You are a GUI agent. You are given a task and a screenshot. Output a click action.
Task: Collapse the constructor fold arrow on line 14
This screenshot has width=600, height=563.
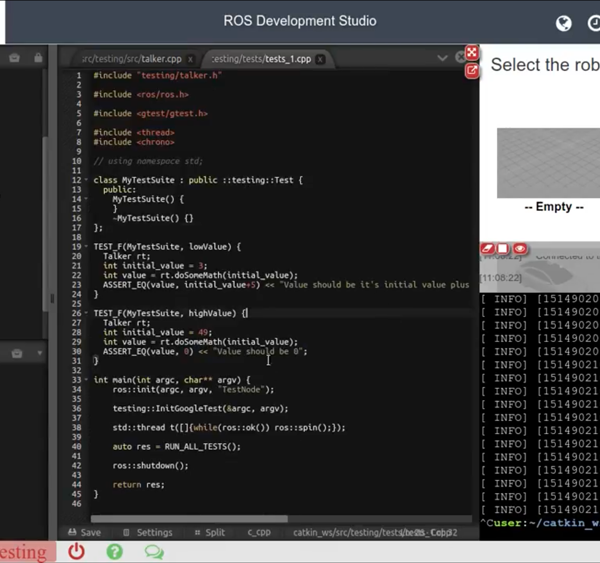point(86,199)
